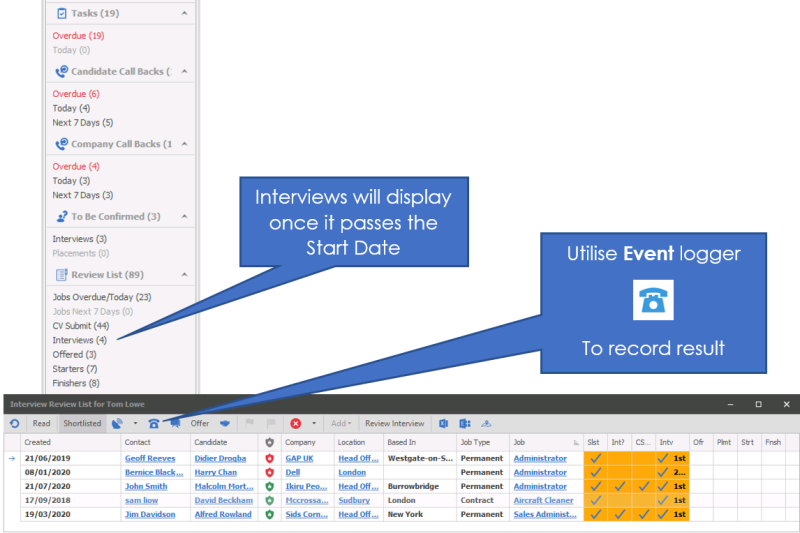The width and height of the screenshot is (800, 533).
Task: Toggle Slst checkmark in Geoff Reeves row
Action: pyautogui.click(x=596, y=458)
